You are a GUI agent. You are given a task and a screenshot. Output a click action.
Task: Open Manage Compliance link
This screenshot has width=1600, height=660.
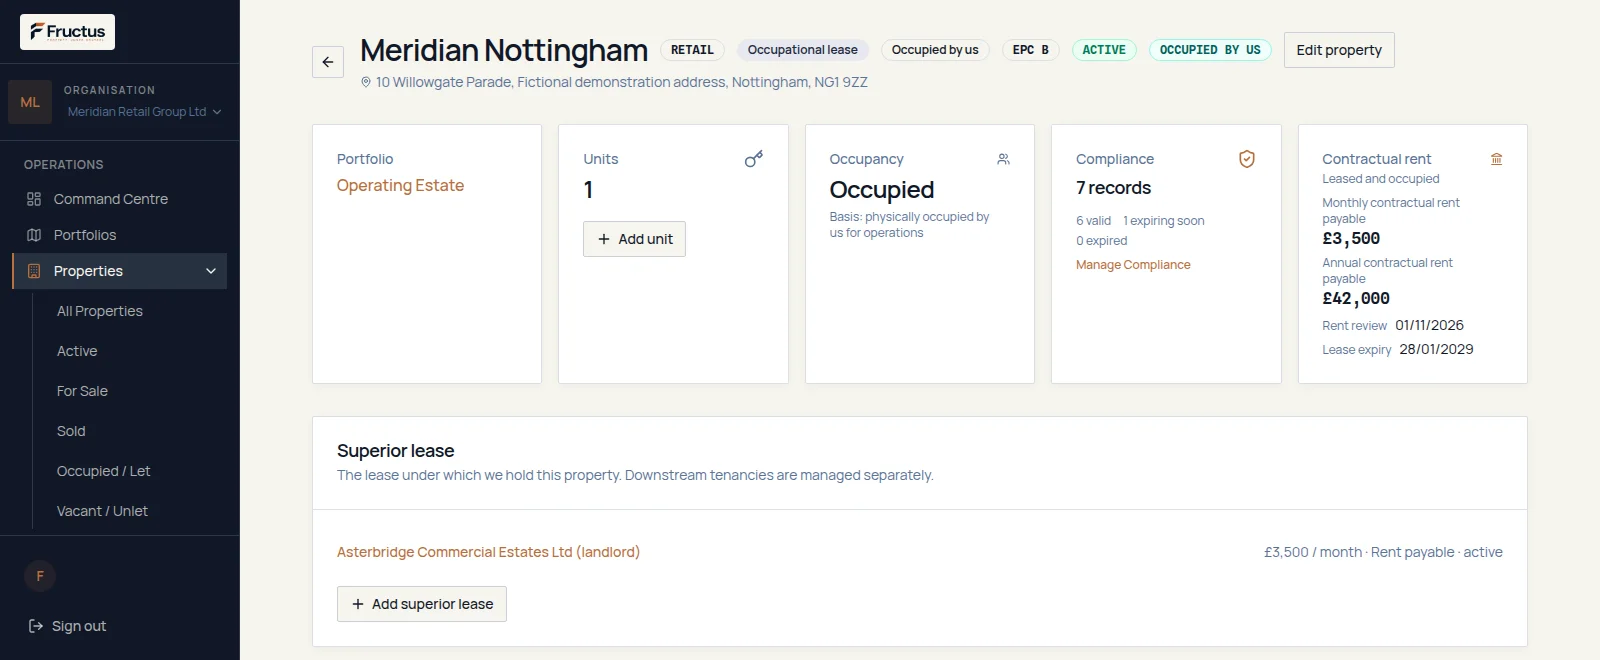(x=1133, y=265)
